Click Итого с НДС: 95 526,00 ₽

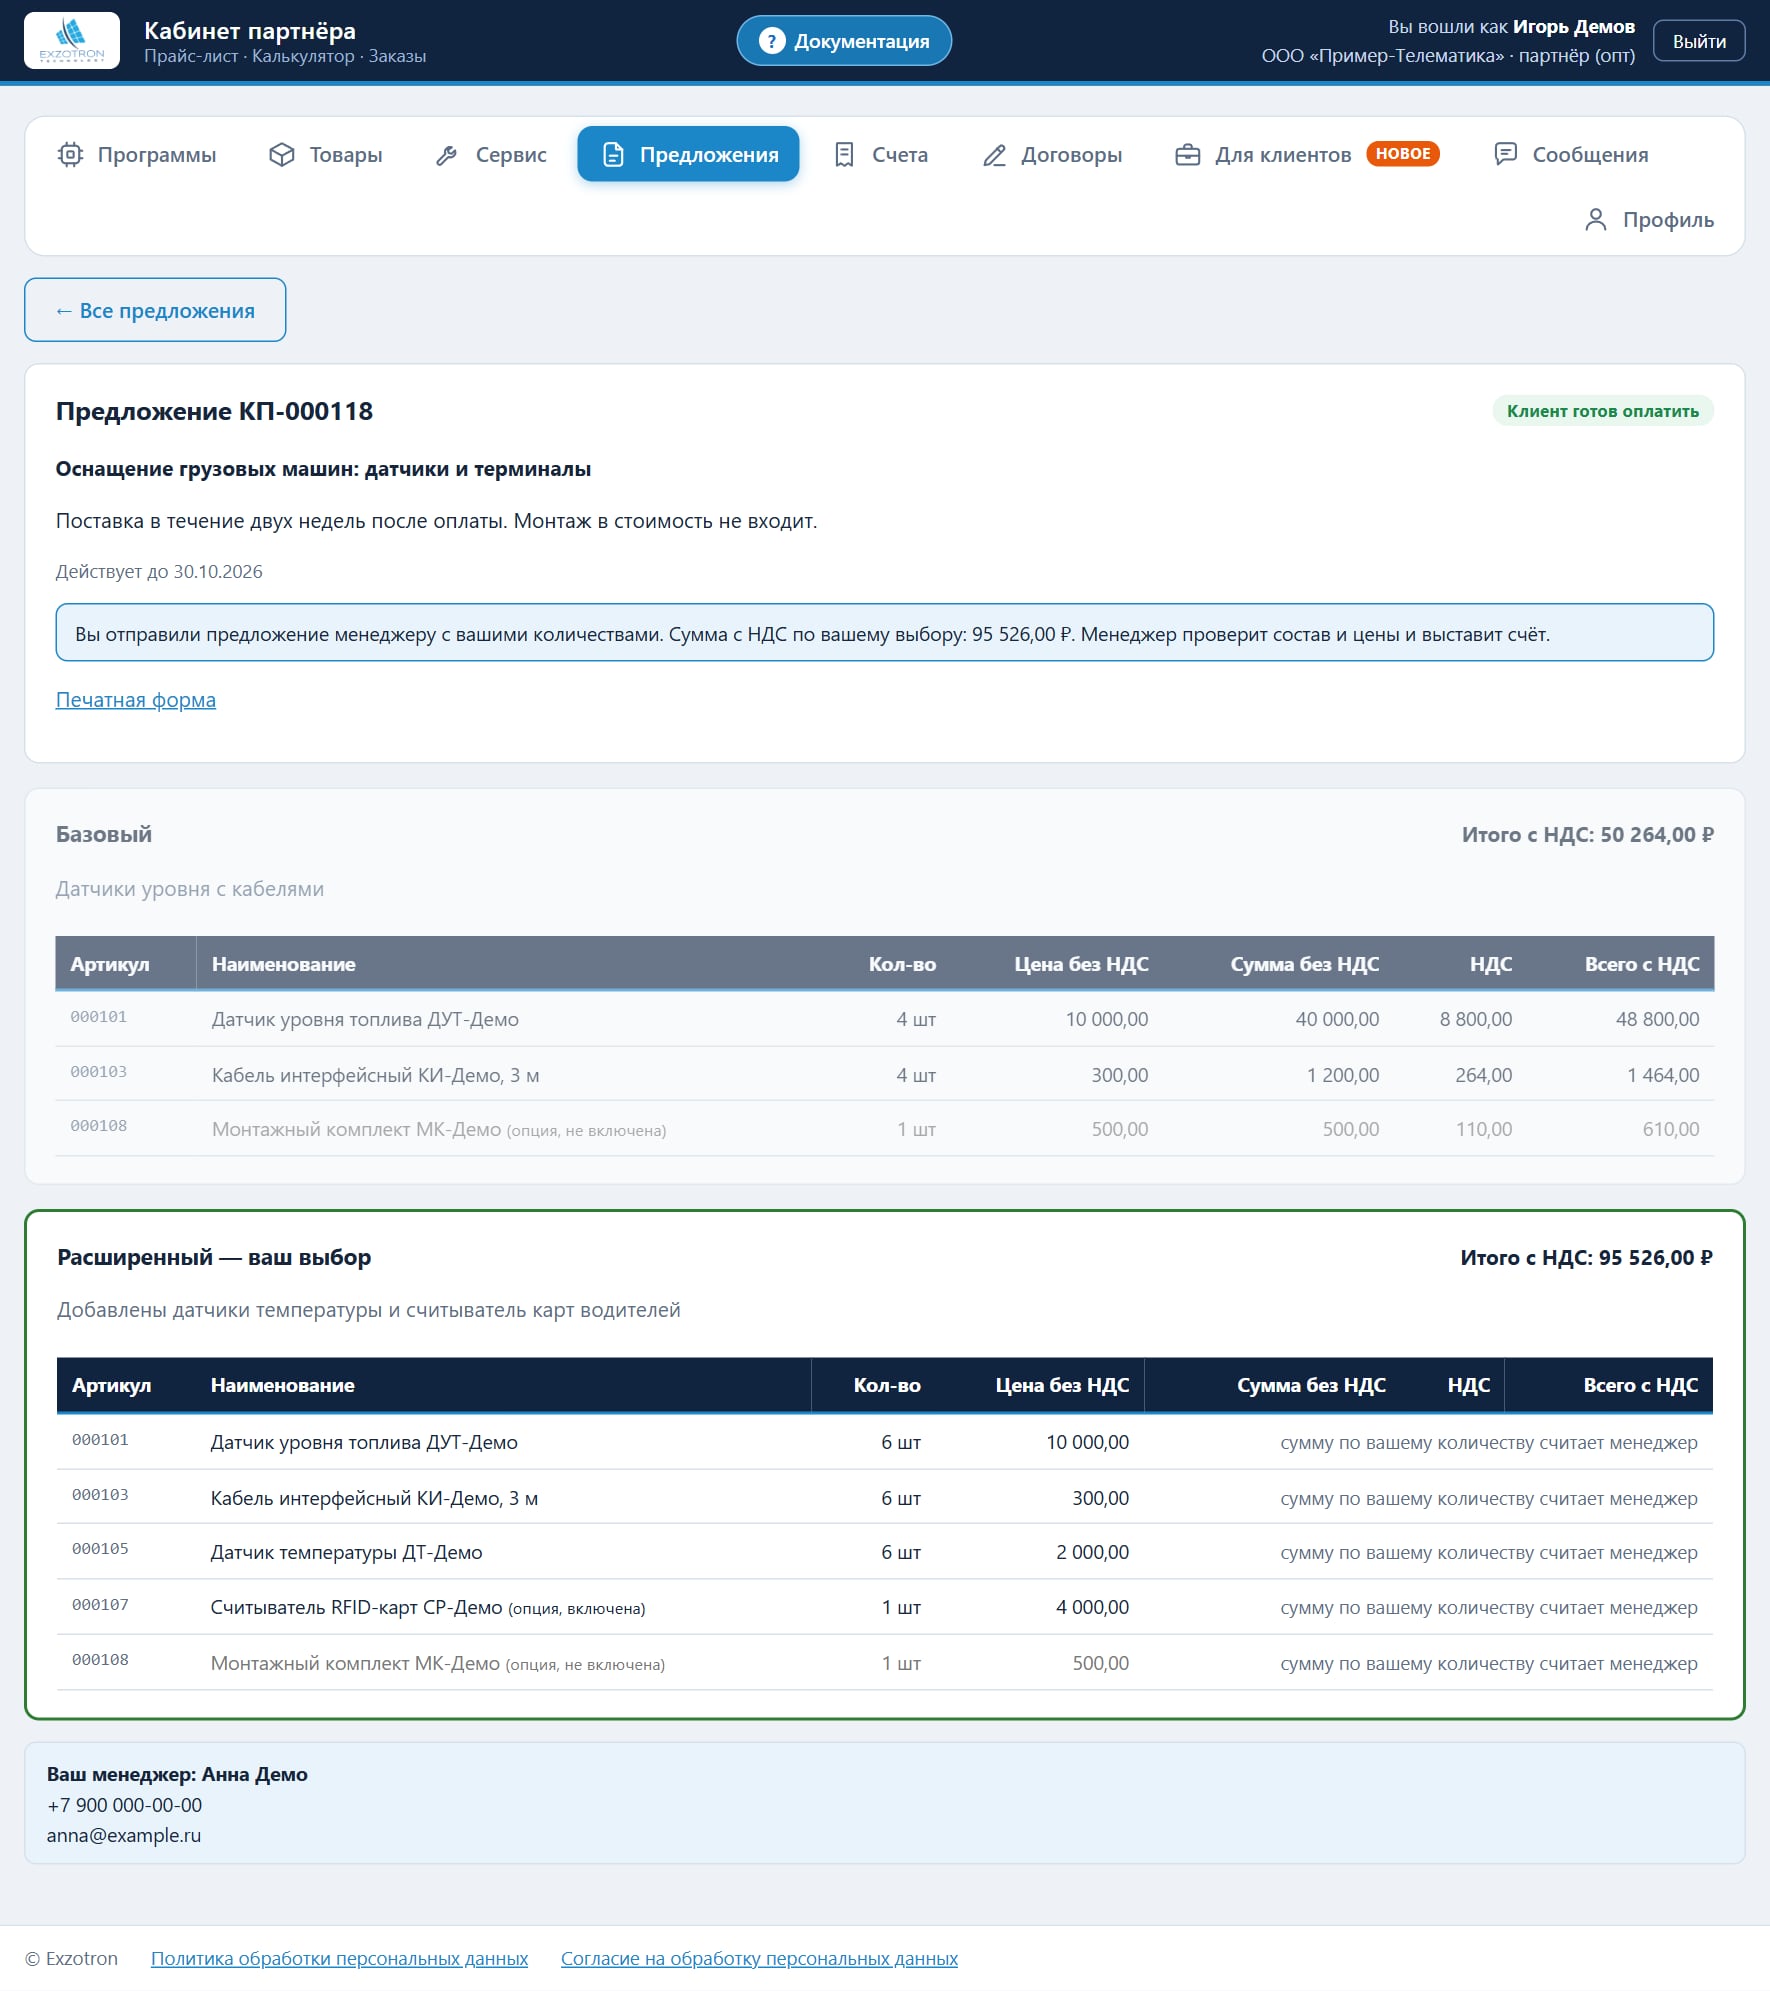[1586, 1257]
